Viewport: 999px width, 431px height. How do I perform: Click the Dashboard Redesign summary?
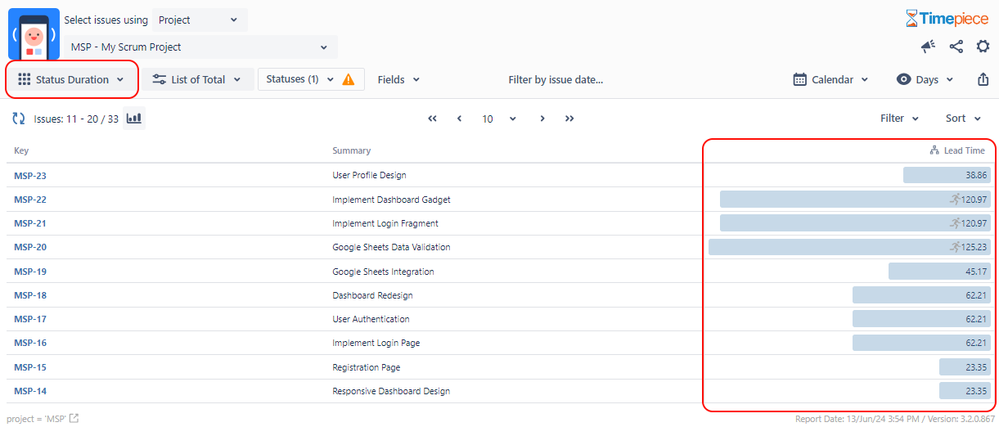coord(373,295)
